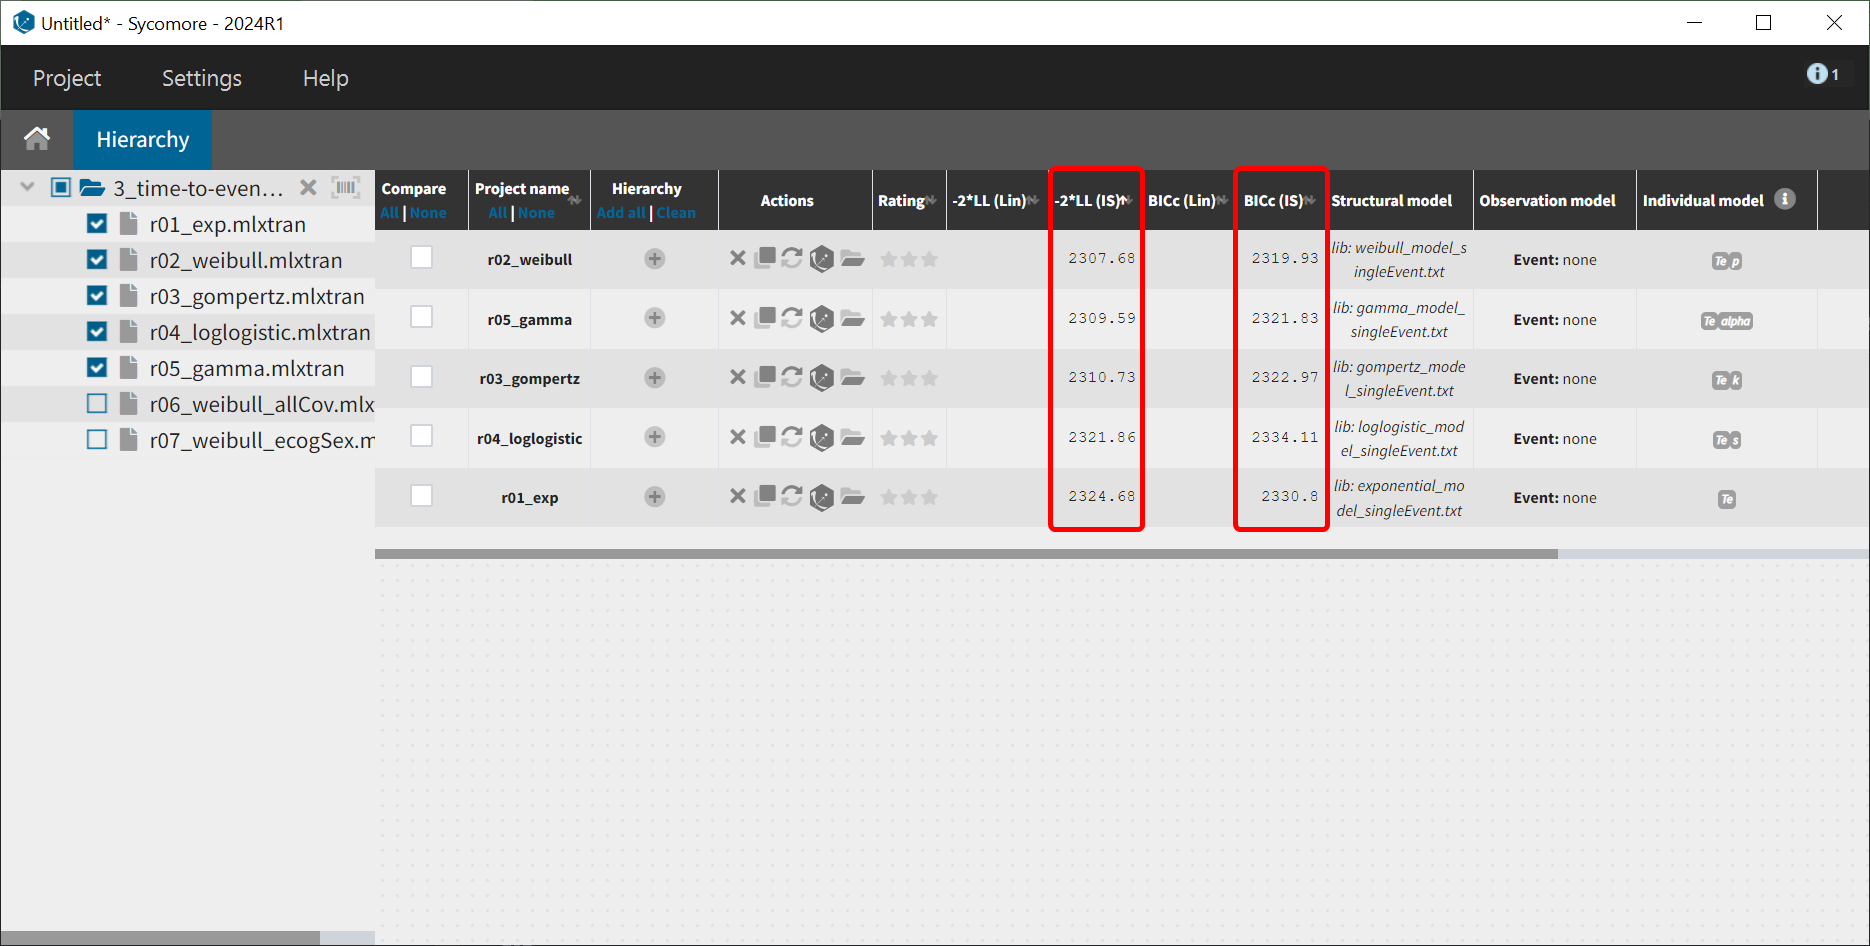The height and width of the screenshot is (946, 1870).
Task: Click the 'Clean' hierarchy link
Action: point(676,213)
